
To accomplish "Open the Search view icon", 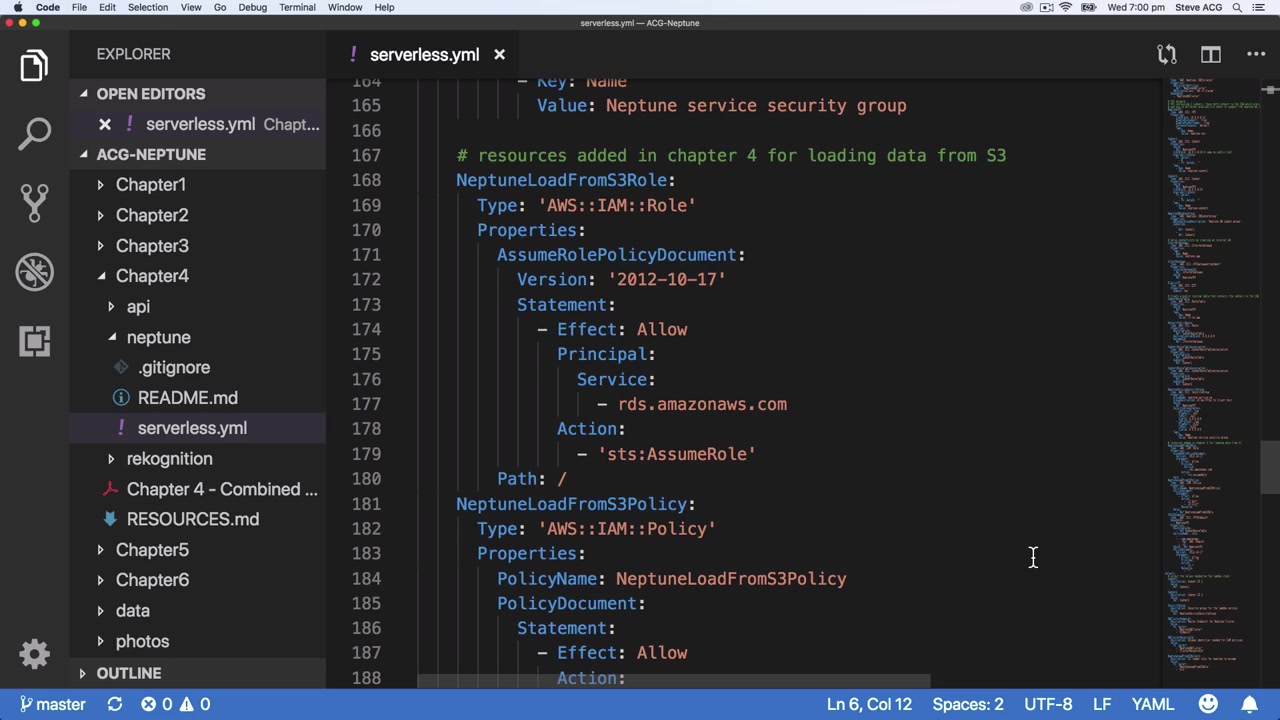I will [34, 134].
